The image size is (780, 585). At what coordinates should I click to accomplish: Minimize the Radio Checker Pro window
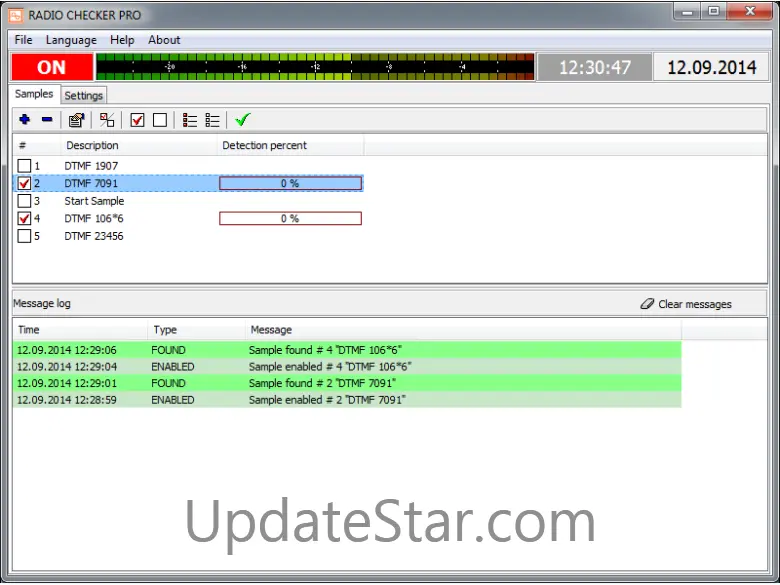688,11
